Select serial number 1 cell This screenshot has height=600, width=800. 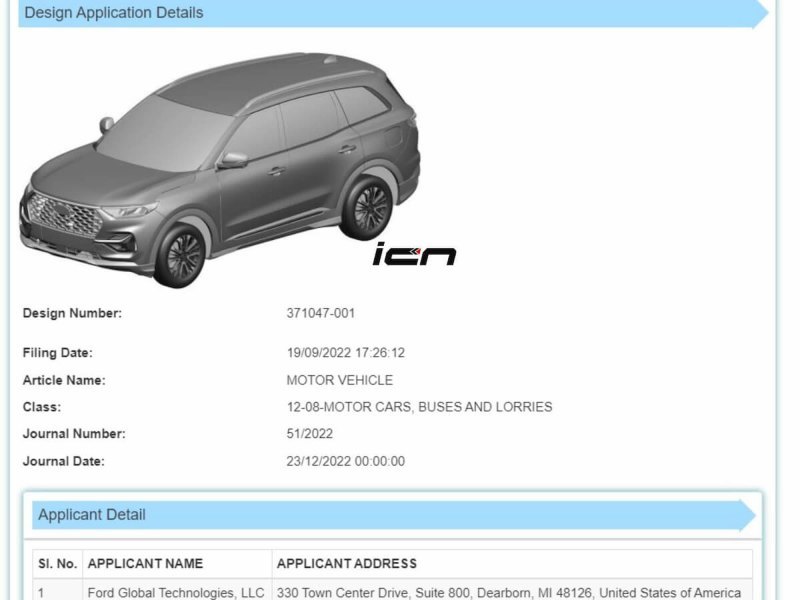point(58,591)
